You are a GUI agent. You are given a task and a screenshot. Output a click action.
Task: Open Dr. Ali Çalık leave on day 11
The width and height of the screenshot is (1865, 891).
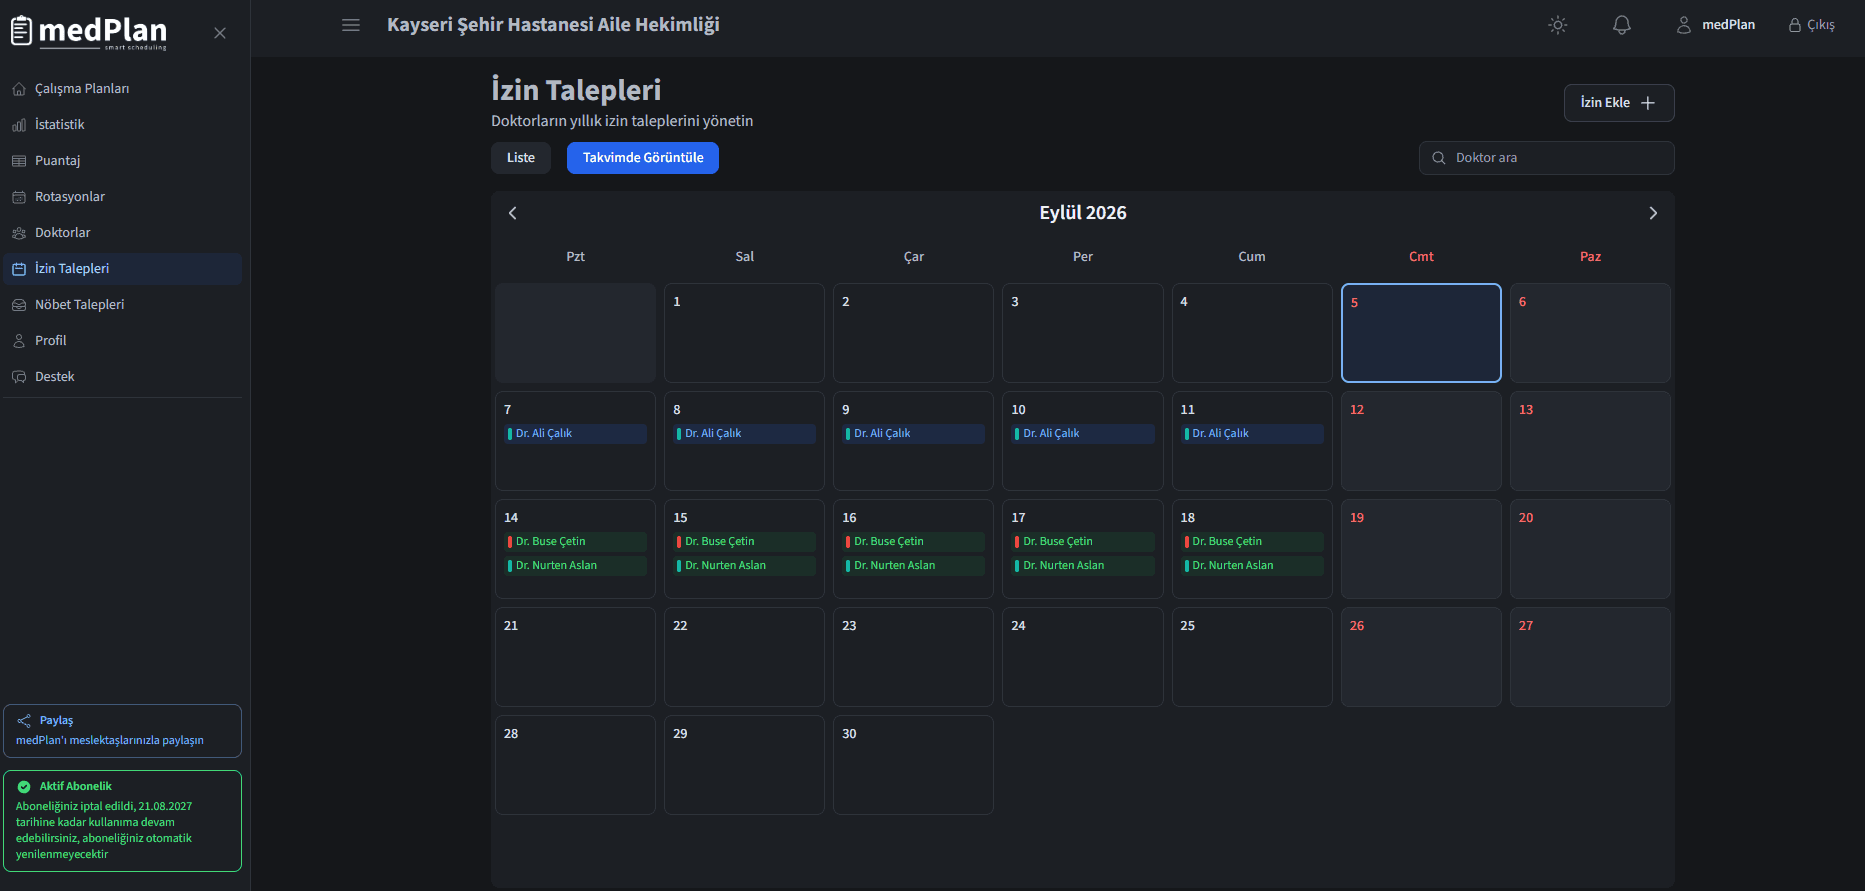[x=1252, y=434]
